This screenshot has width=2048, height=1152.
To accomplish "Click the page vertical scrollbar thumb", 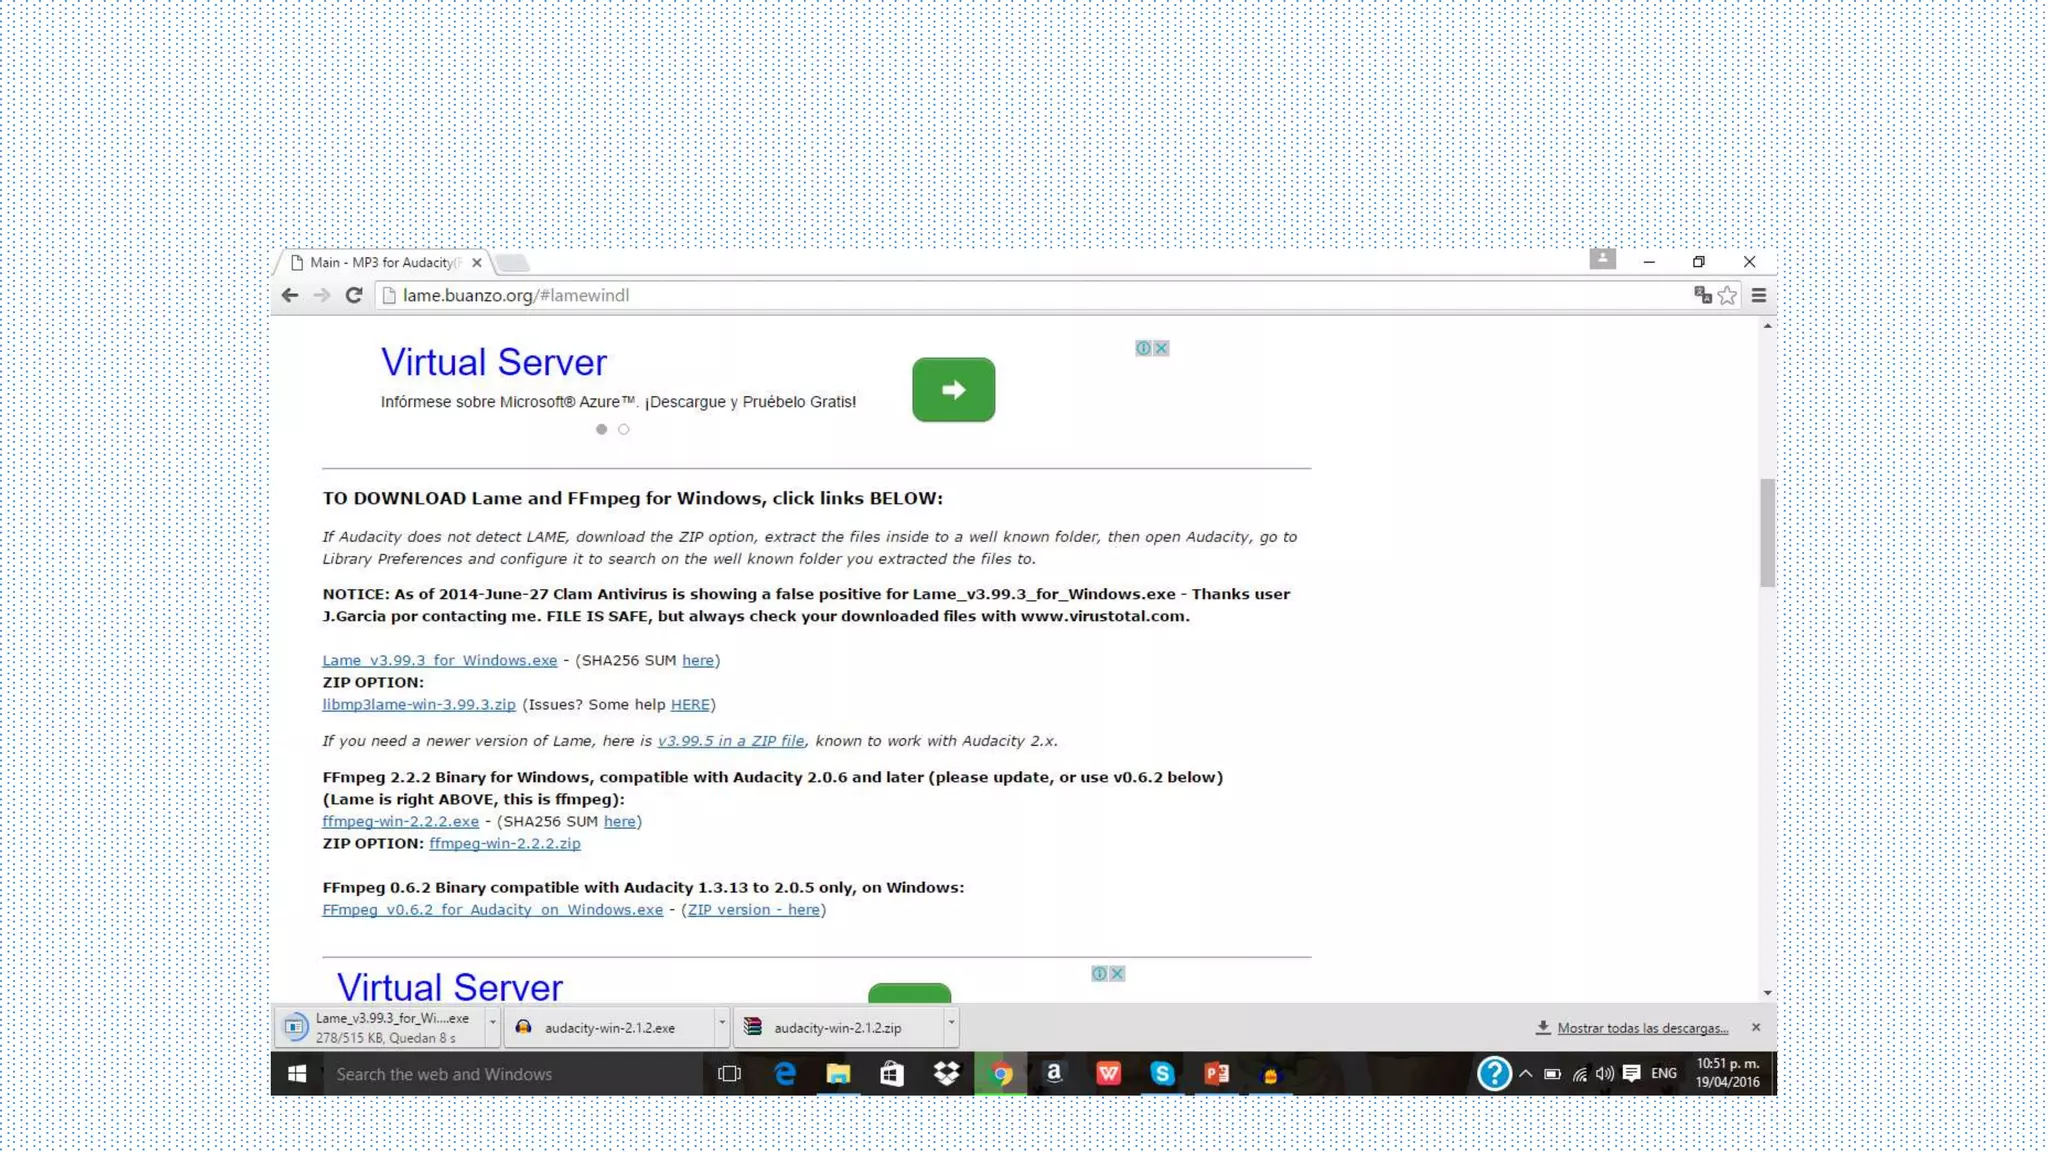I will 1768,533.
